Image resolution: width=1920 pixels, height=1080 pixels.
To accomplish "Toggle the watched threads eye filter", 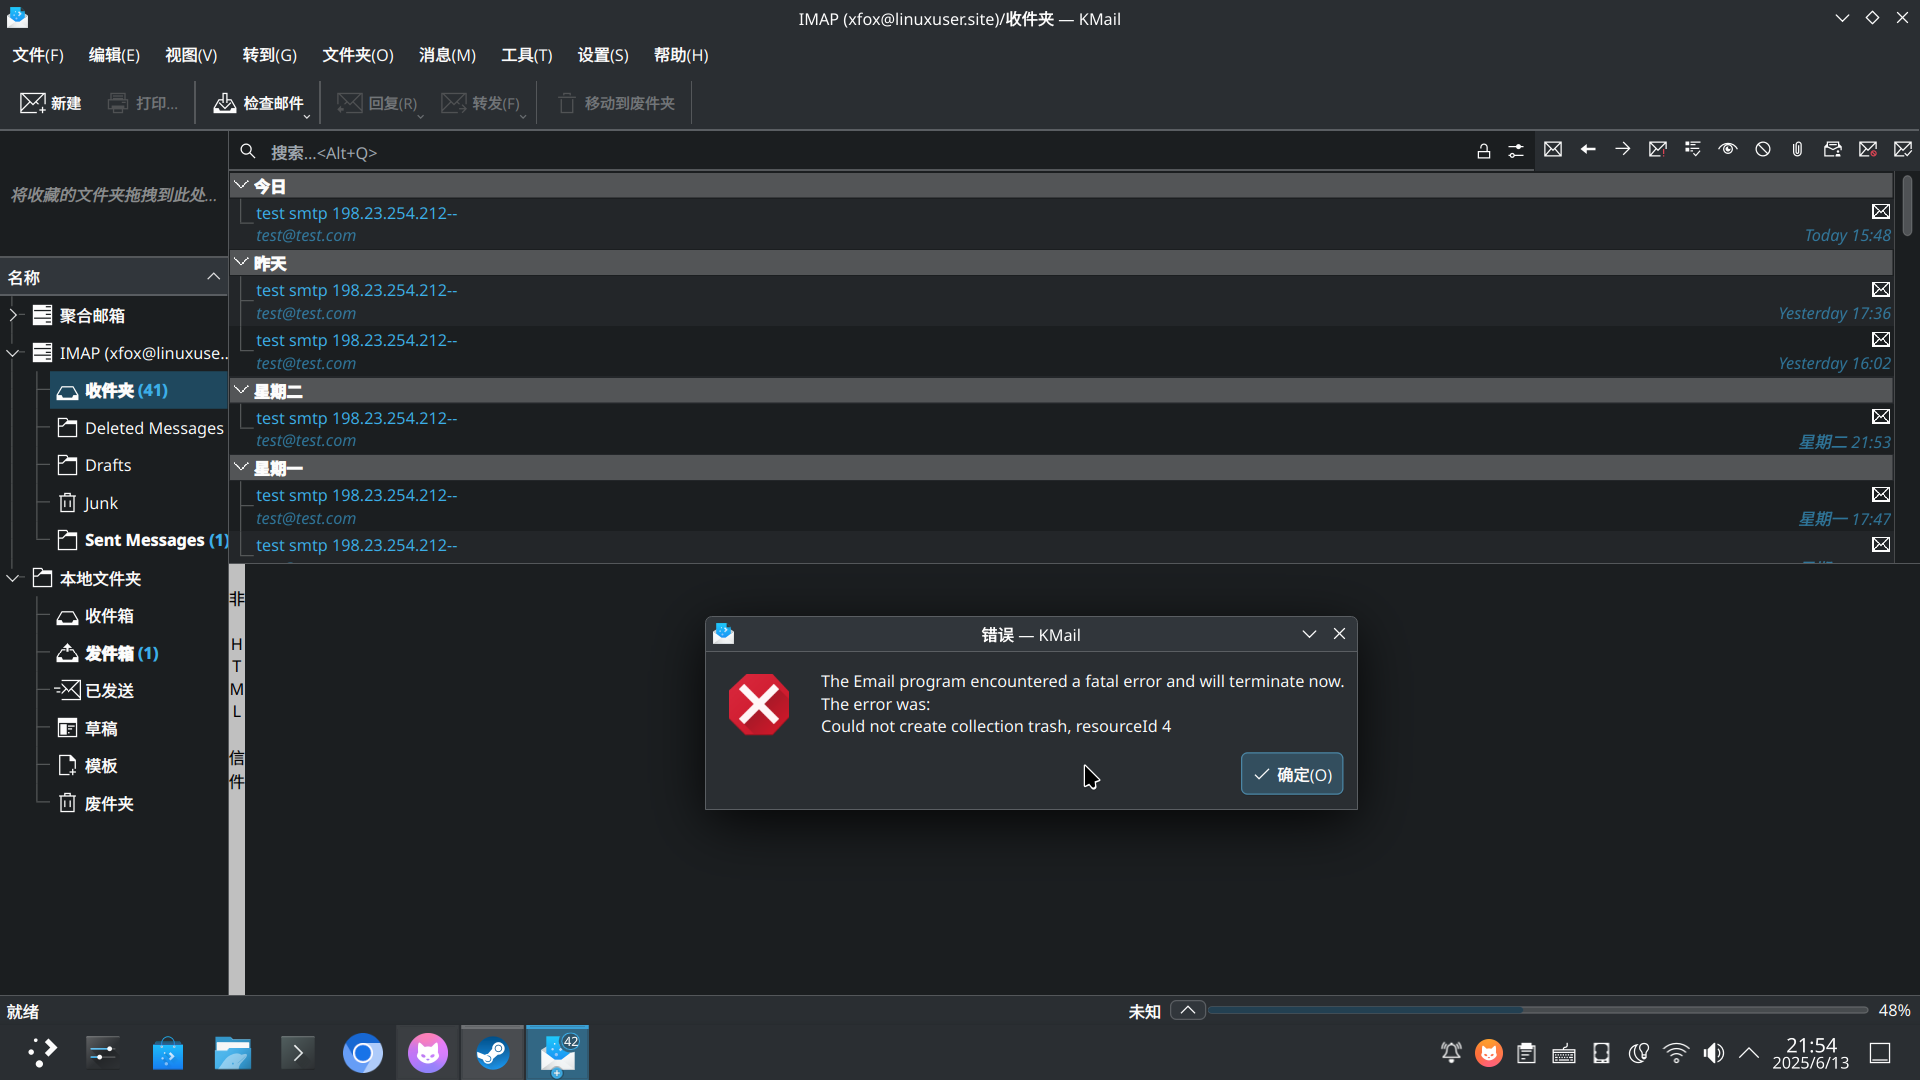I will [x=1728, y=149].
